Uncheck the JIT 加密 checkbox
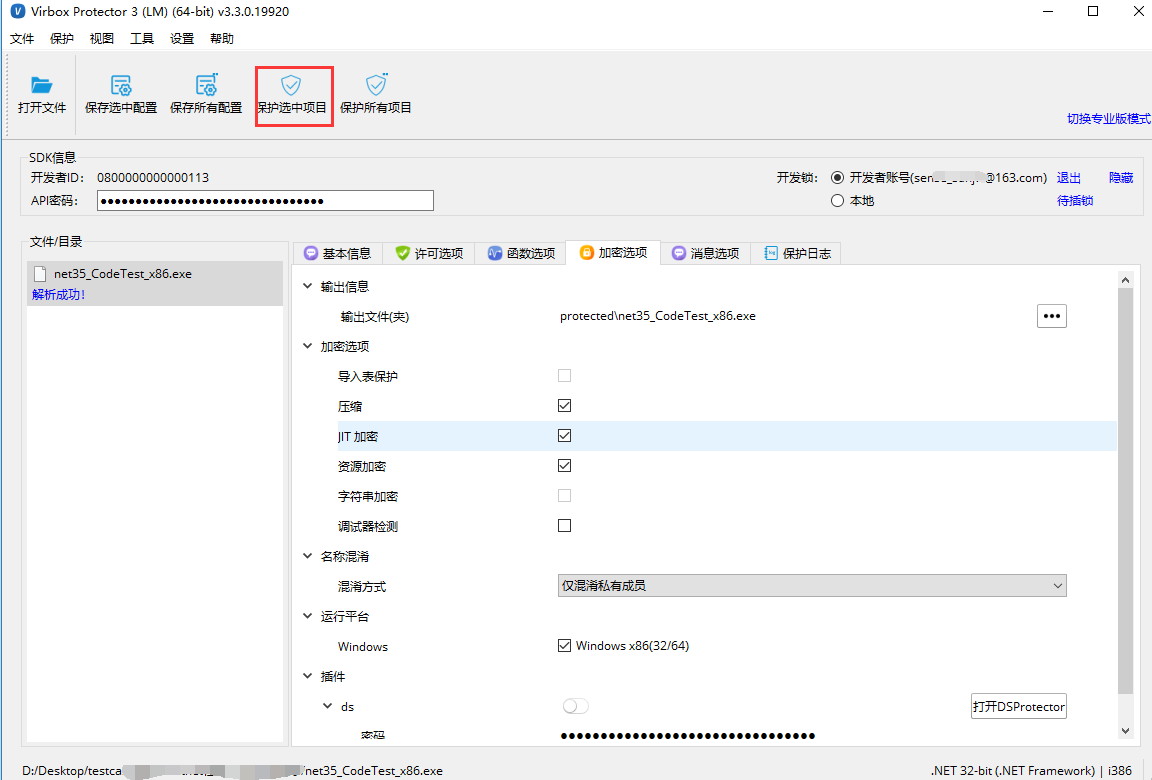Image resolution: width=1152 pixels, height=780 pixels. pyautogui.click(x=564, y=436)
